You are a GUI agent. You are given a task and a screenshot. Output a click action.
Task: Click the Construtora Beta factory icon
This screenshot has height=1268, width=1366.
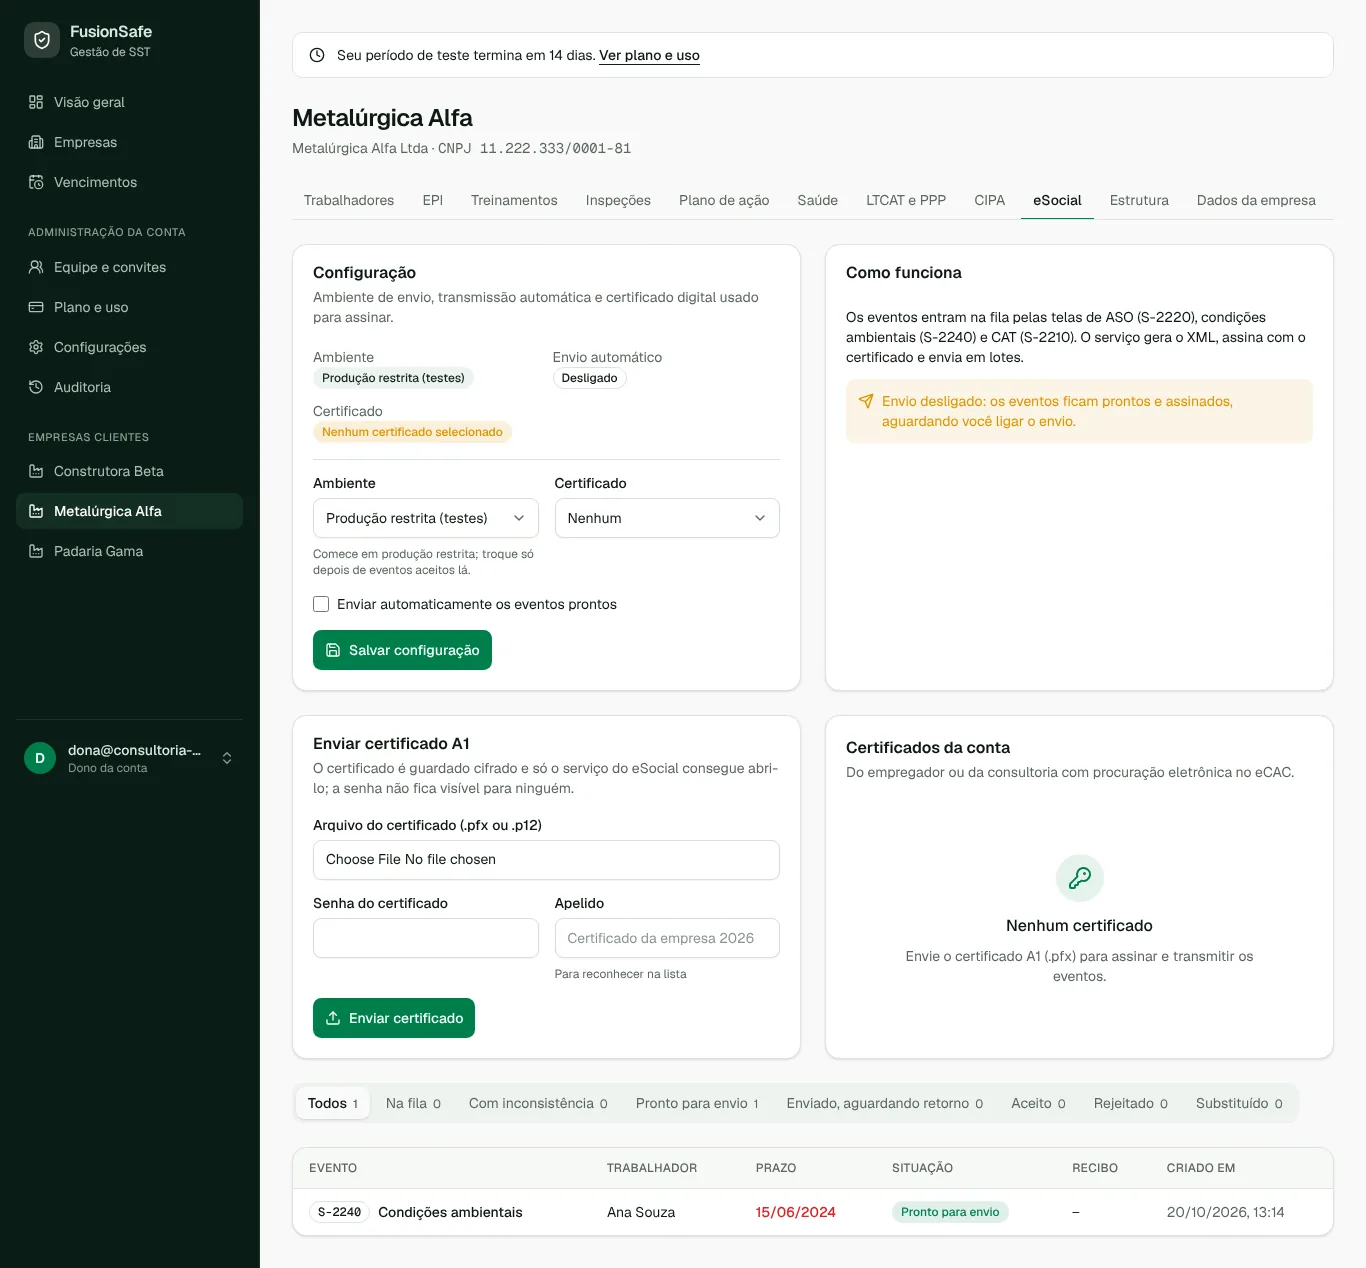coord(36,471)
